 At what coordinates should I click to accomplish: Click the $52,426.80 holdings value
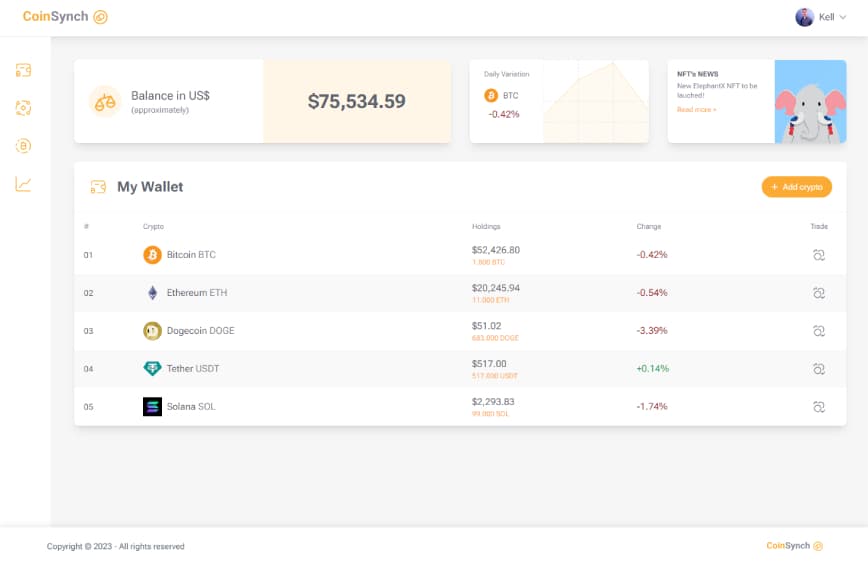(495, 250)
